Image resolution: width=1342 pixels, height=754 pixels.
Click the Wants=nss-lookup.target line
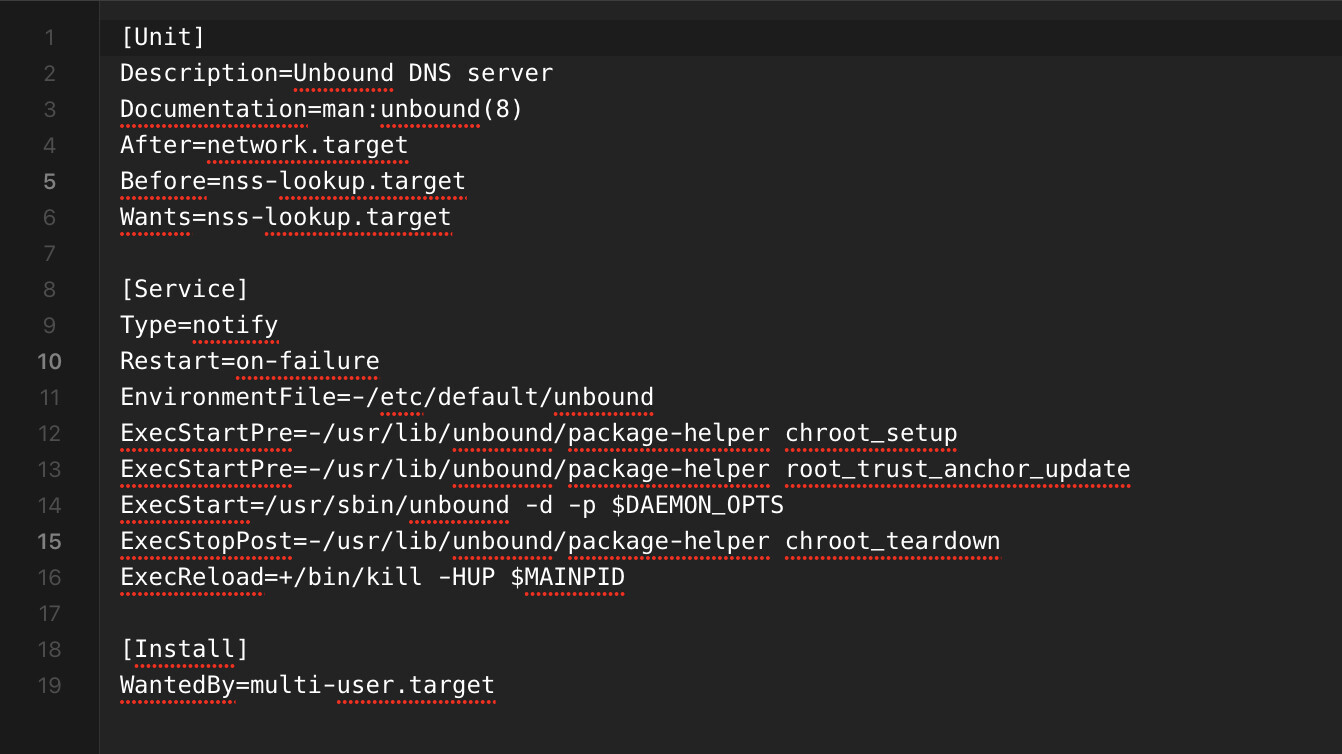coord(286,217)
